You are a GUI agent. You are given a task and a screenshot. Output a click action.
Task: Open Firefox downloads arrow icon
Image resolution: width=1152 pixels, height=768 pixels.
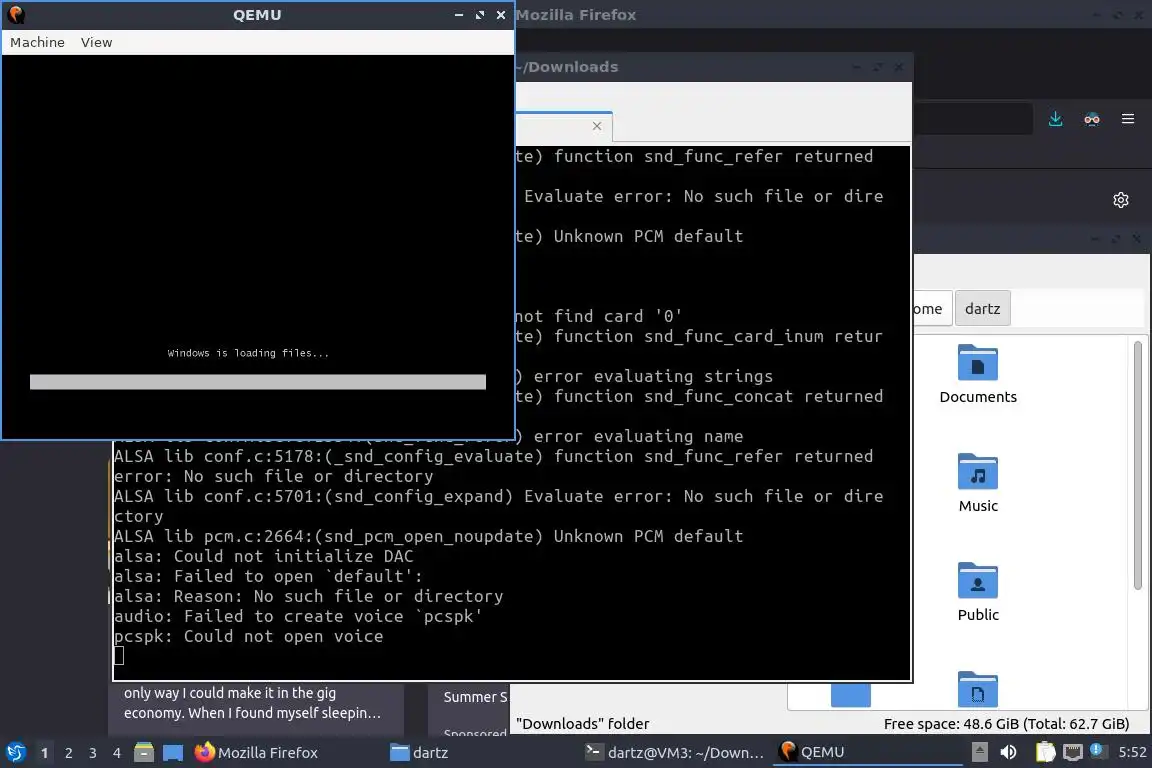[x=1055, y=119]
